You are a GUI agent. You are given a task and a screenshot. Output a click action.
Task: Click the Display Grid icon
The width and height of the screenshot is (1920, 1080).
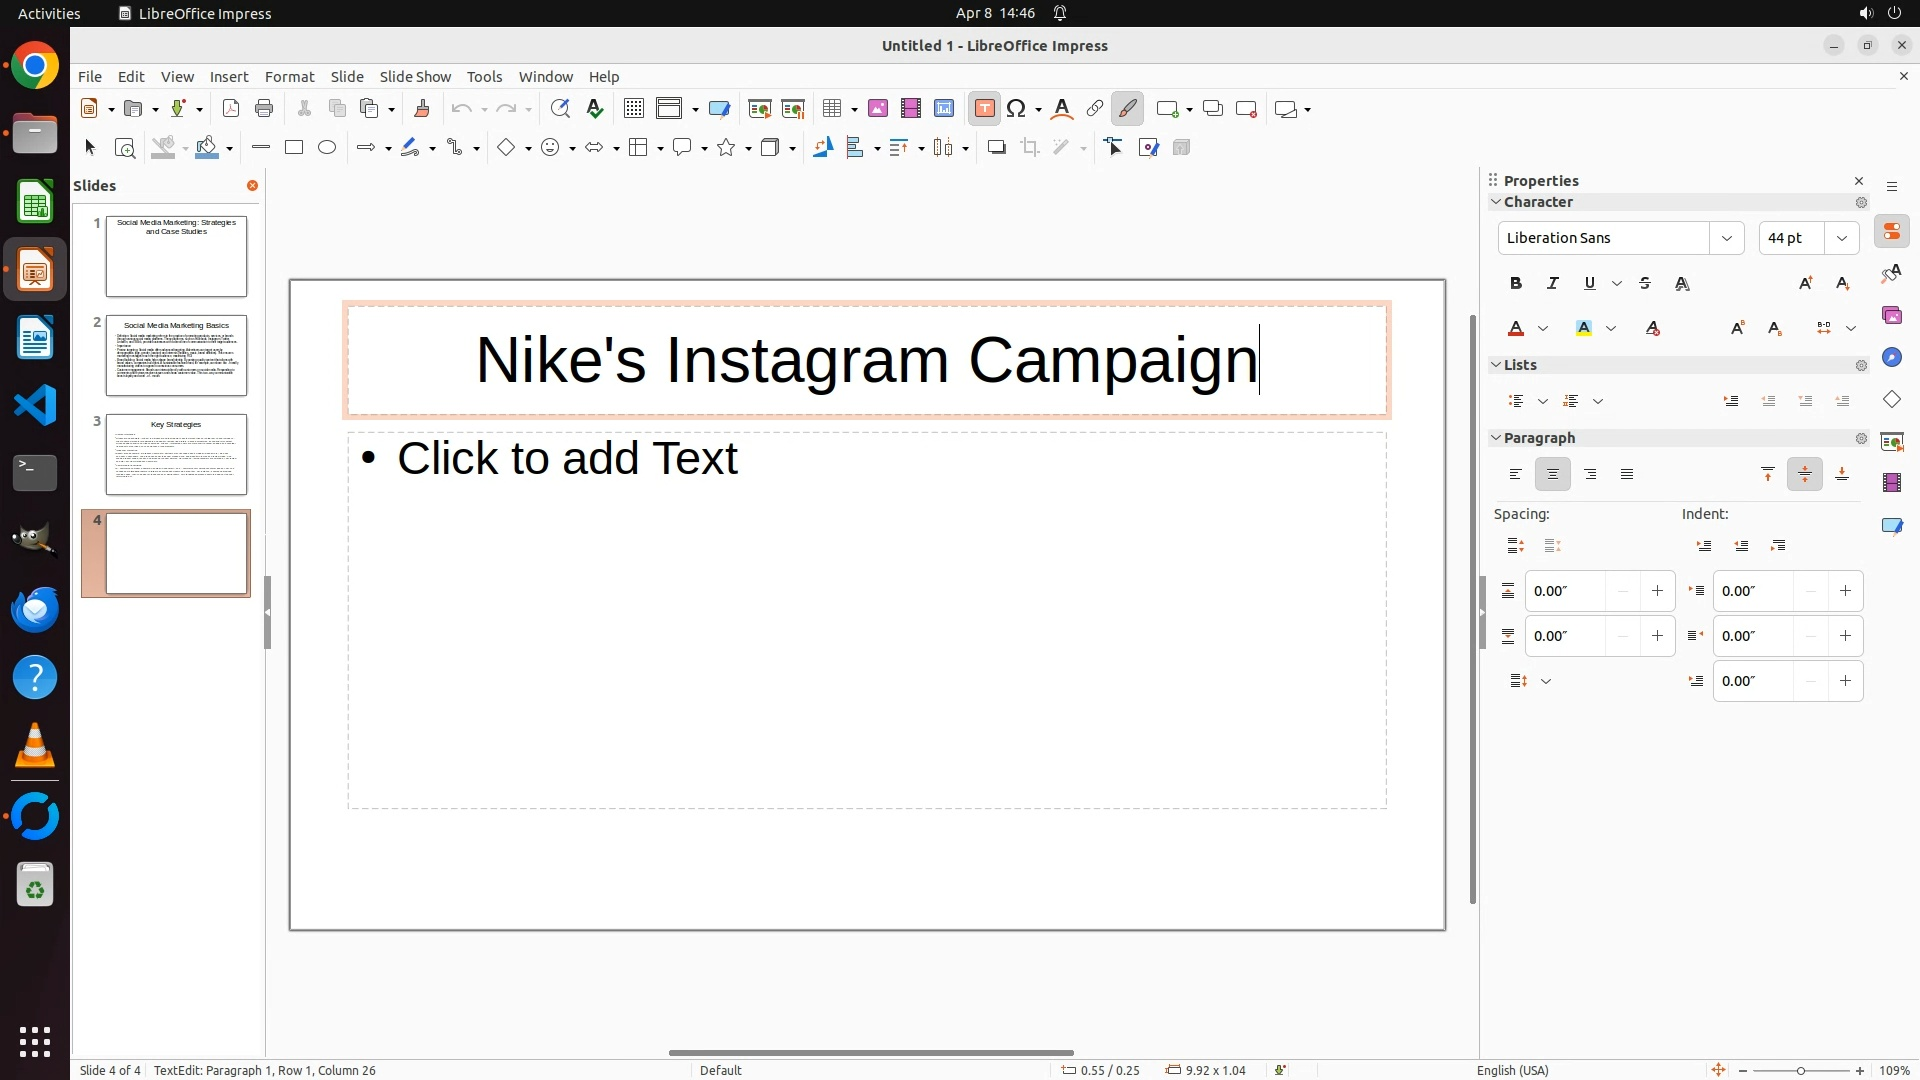pos(633,109)
